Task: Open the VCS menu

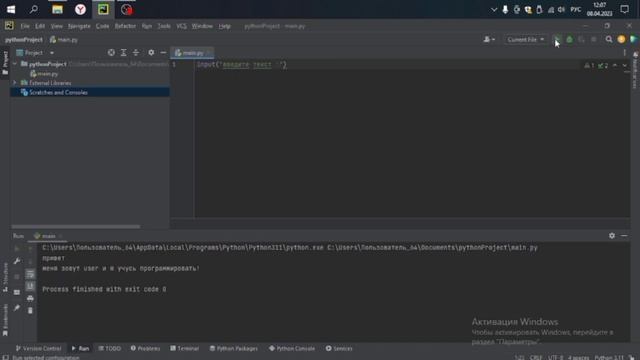Action: [x=182, y=26]
